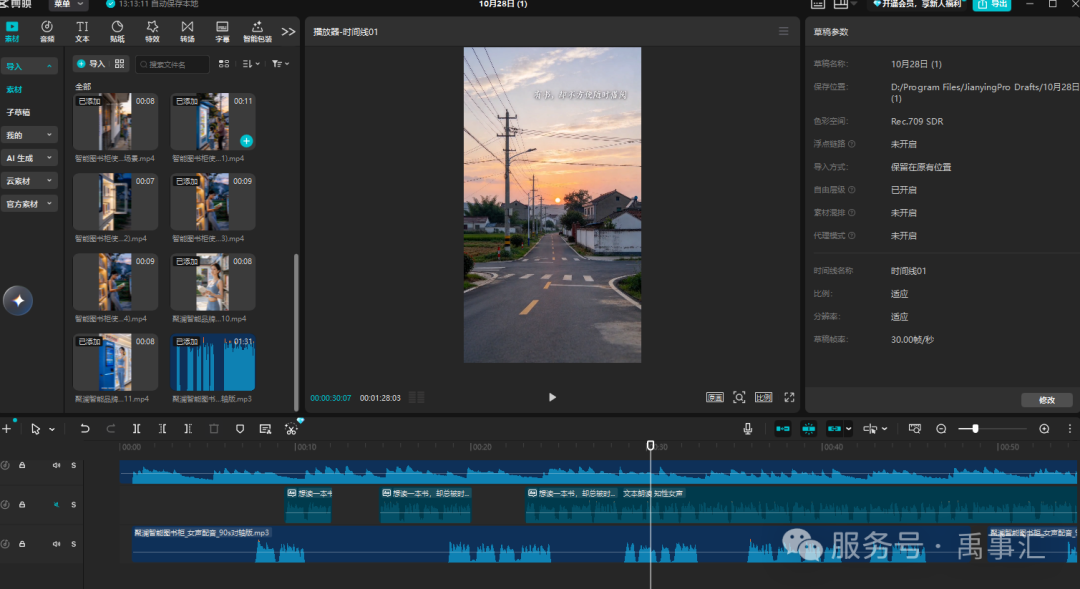Click the focus frame icon below preview

point(739,397)
